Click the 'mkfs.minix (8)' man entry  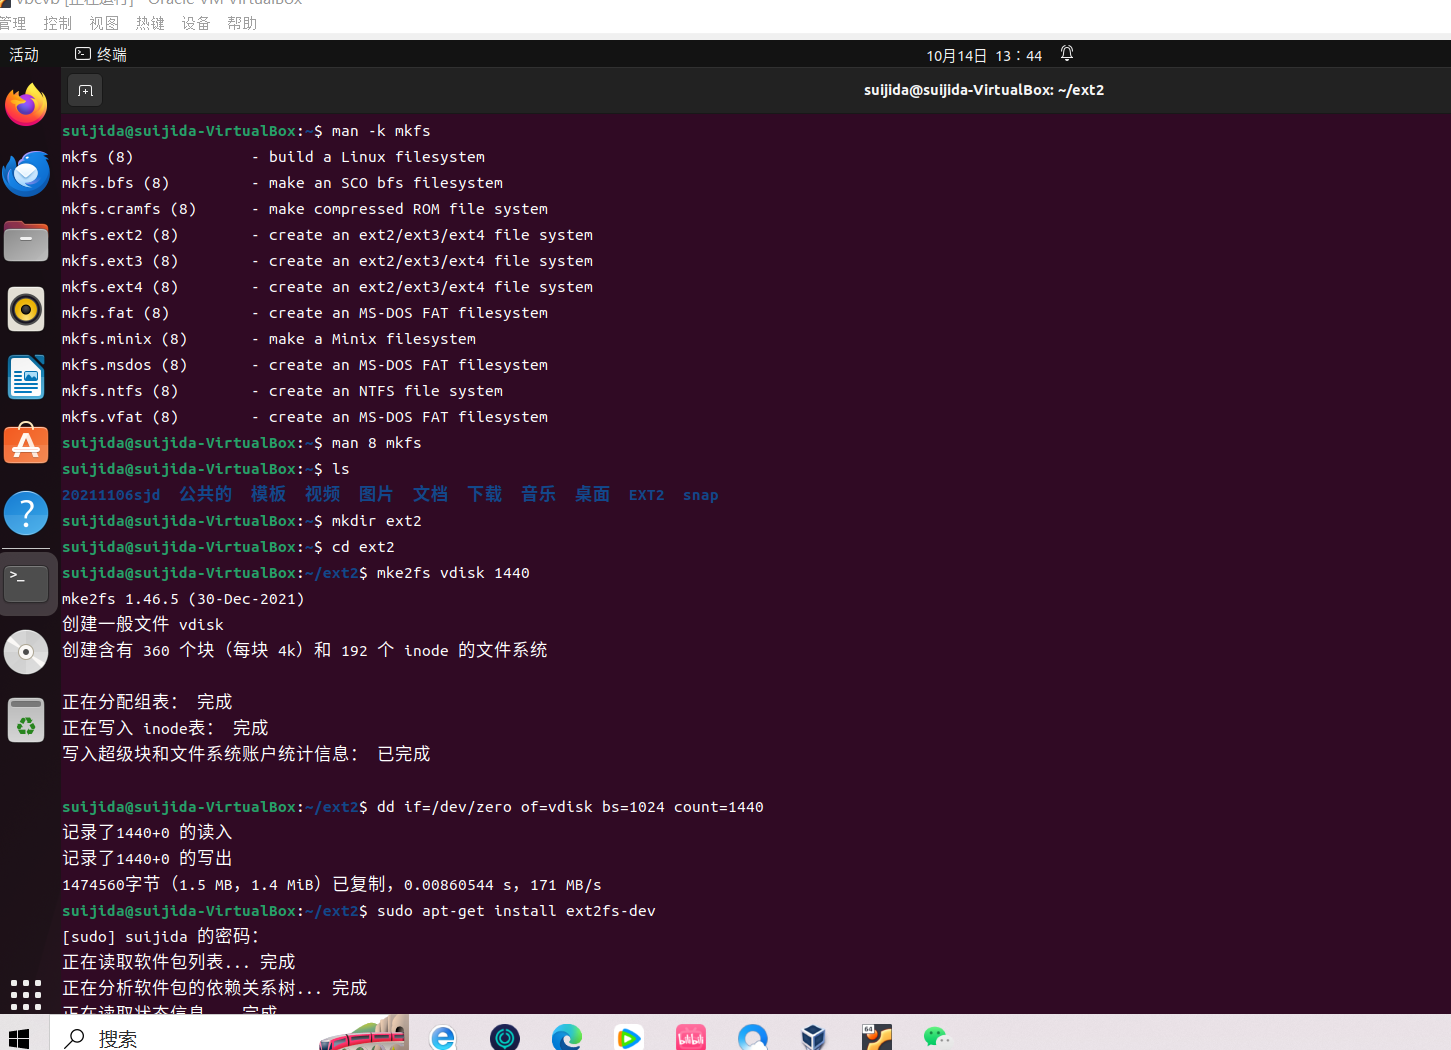124,339
